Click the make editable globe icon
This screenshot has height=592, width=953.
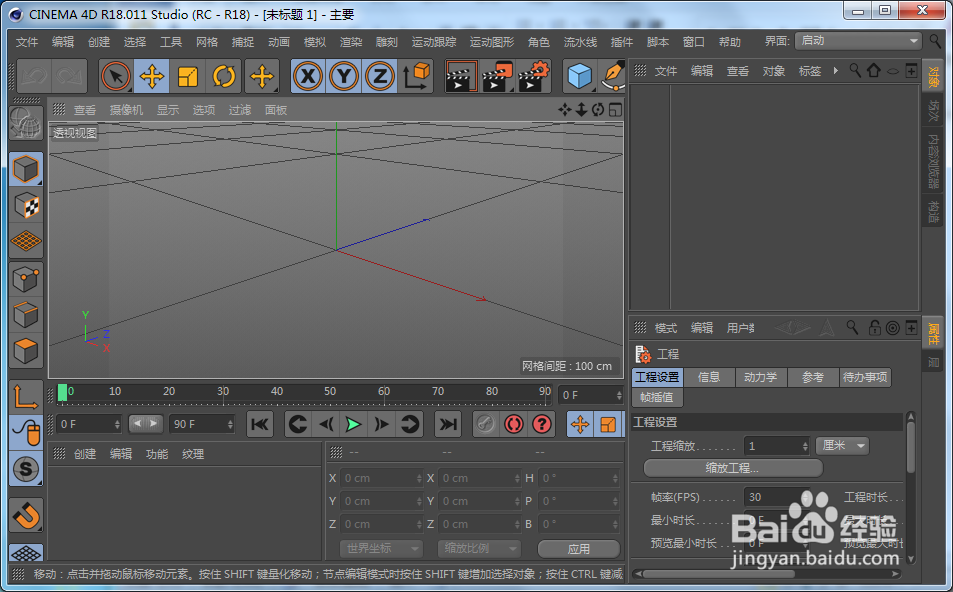pos(26,123)
